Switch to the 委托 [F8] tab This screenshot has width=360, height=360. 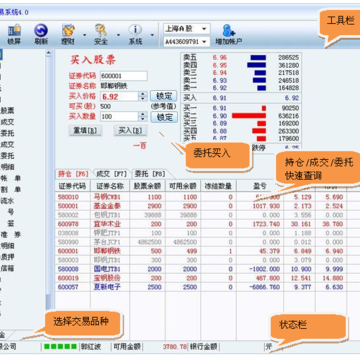[x=150, y=174]
